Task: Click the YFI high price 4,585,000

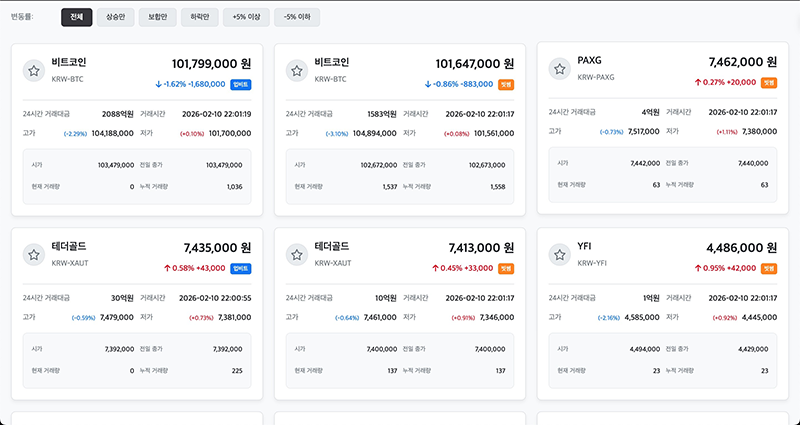Action: click(642, 317)
